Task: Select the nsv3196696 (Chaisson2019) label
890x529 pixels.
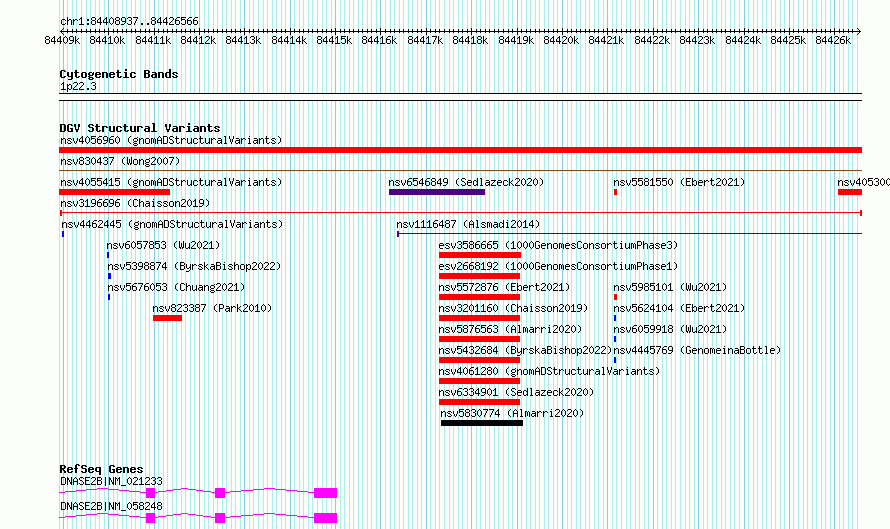Action: coord(135,203)
